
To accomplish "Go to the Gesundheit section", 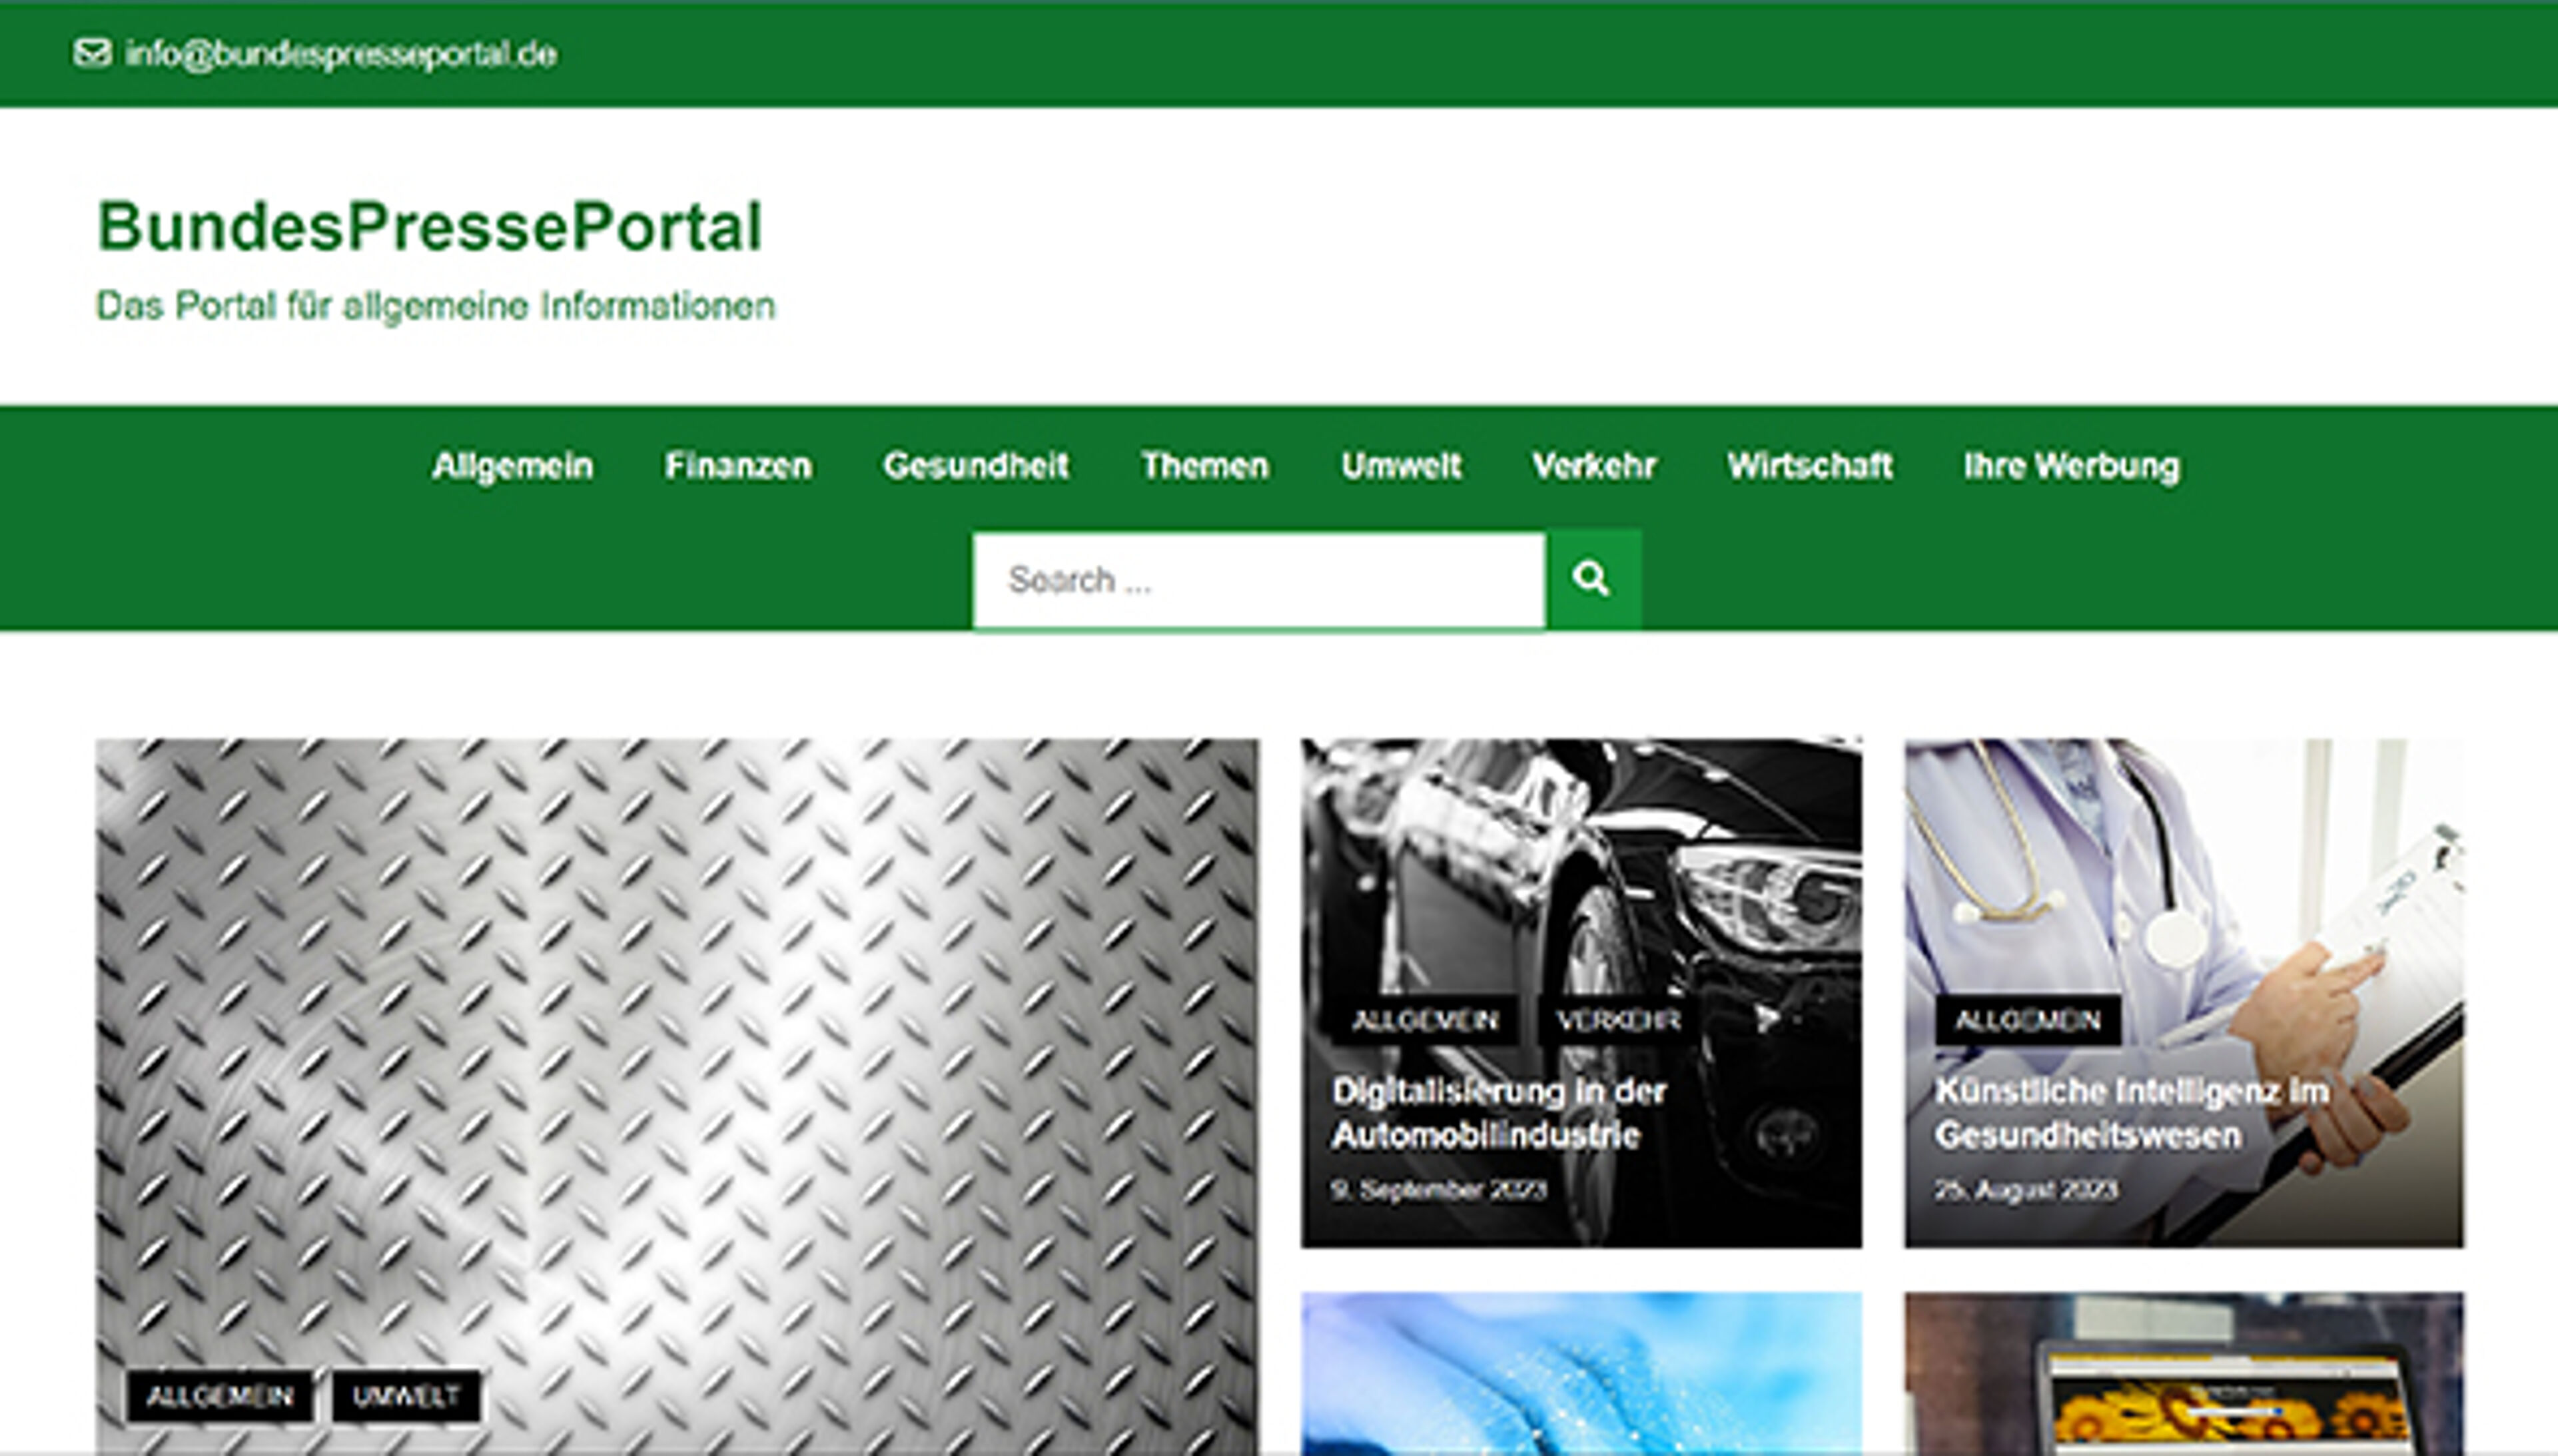I will (x=976, y=466).
